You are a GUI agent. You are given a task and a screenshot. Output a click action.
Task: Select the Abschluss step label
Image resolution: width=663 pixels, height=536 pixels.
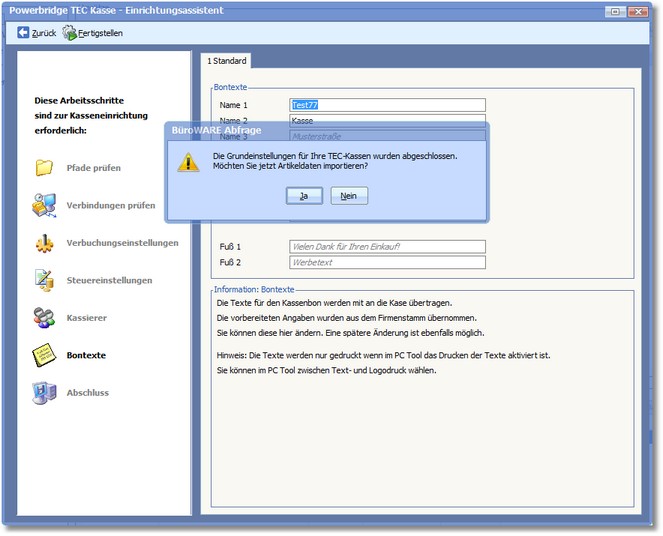[x=87, y=393]
